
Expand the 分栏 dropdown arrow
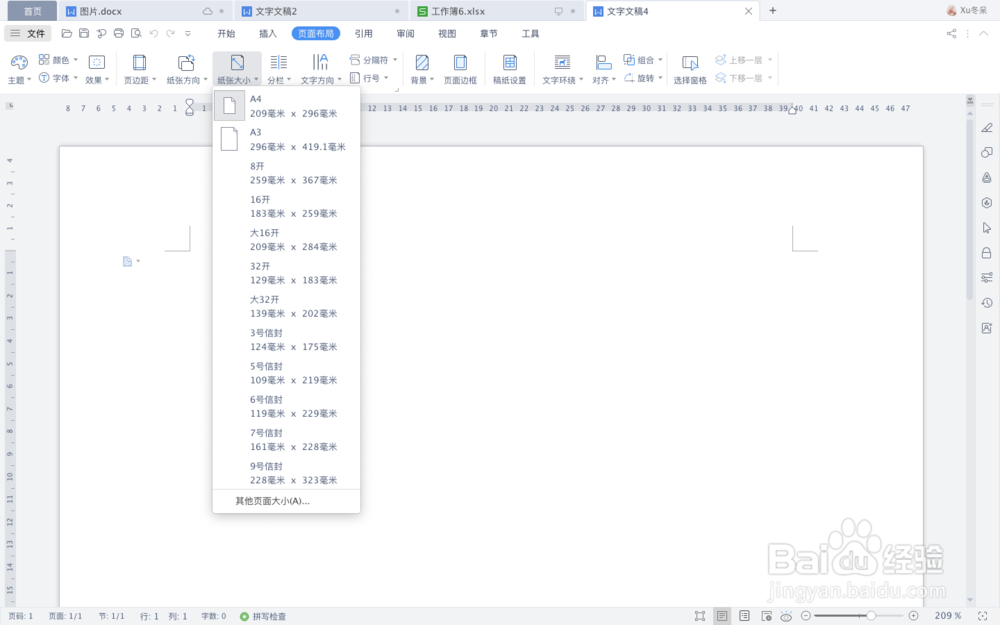point(289,80)
